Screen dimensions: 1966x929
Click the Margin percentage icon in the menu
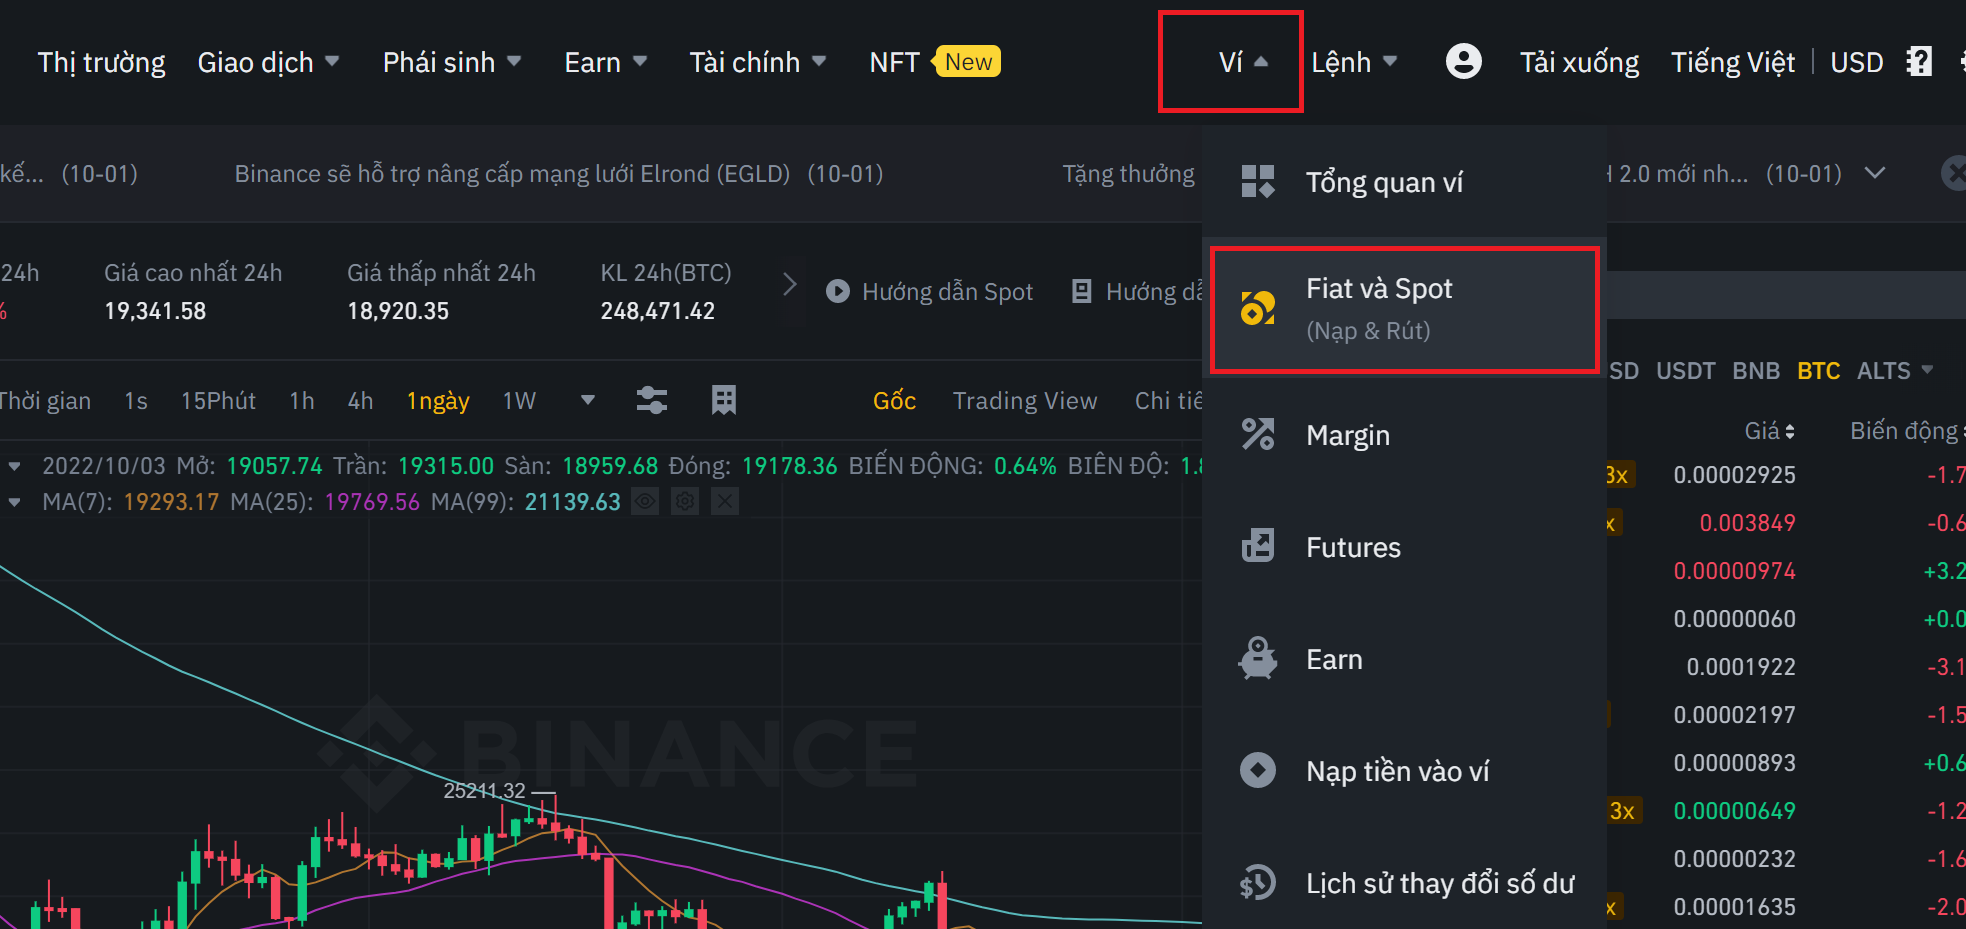(x=1258, y=434)
